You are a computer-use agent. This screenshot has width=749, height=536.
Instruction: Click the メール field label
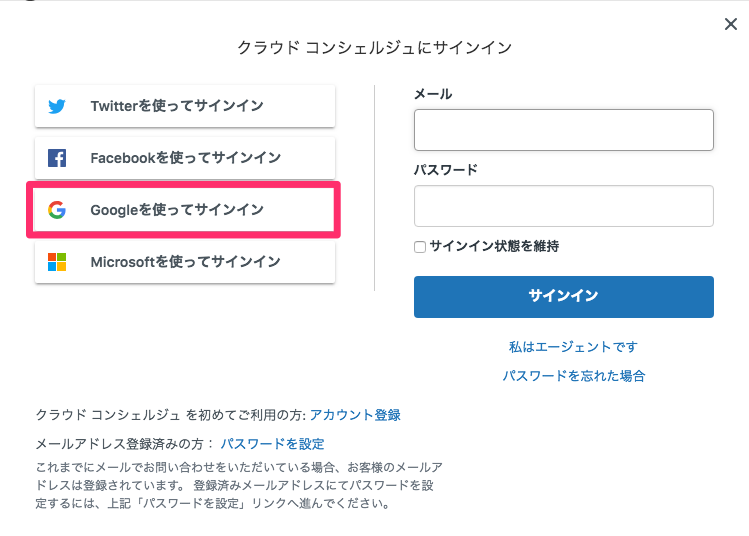tap(433, 94)
